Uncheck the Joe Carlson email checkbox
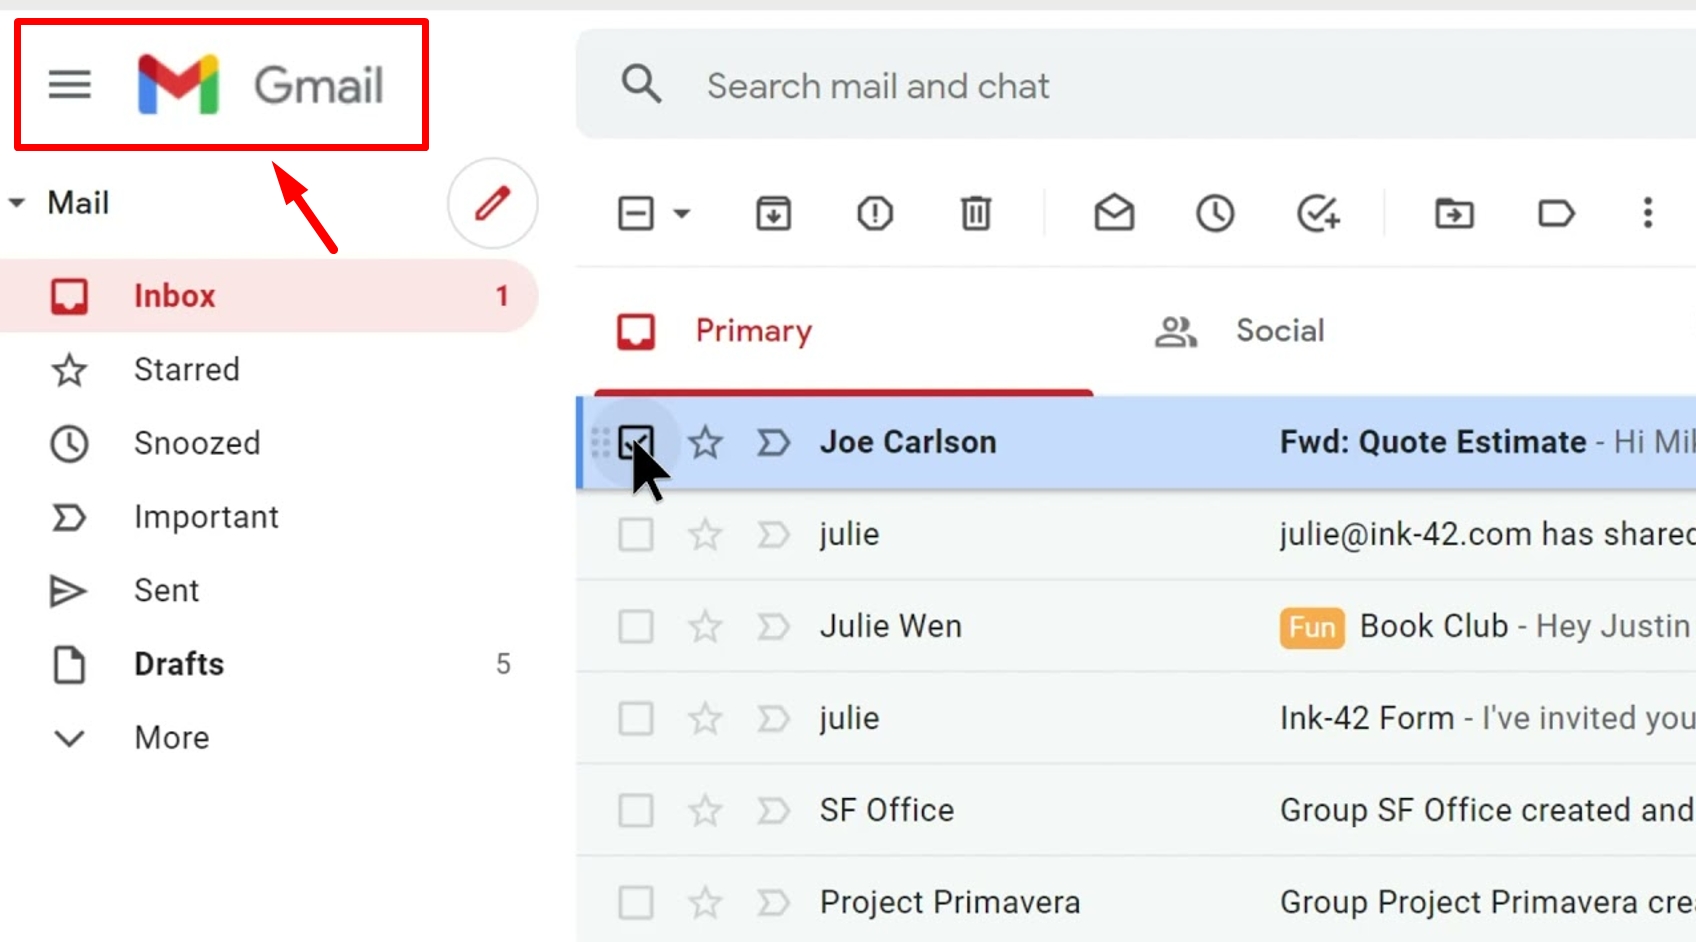The image size is (1696, 942). pyautogui.click(x=636, y=442)
